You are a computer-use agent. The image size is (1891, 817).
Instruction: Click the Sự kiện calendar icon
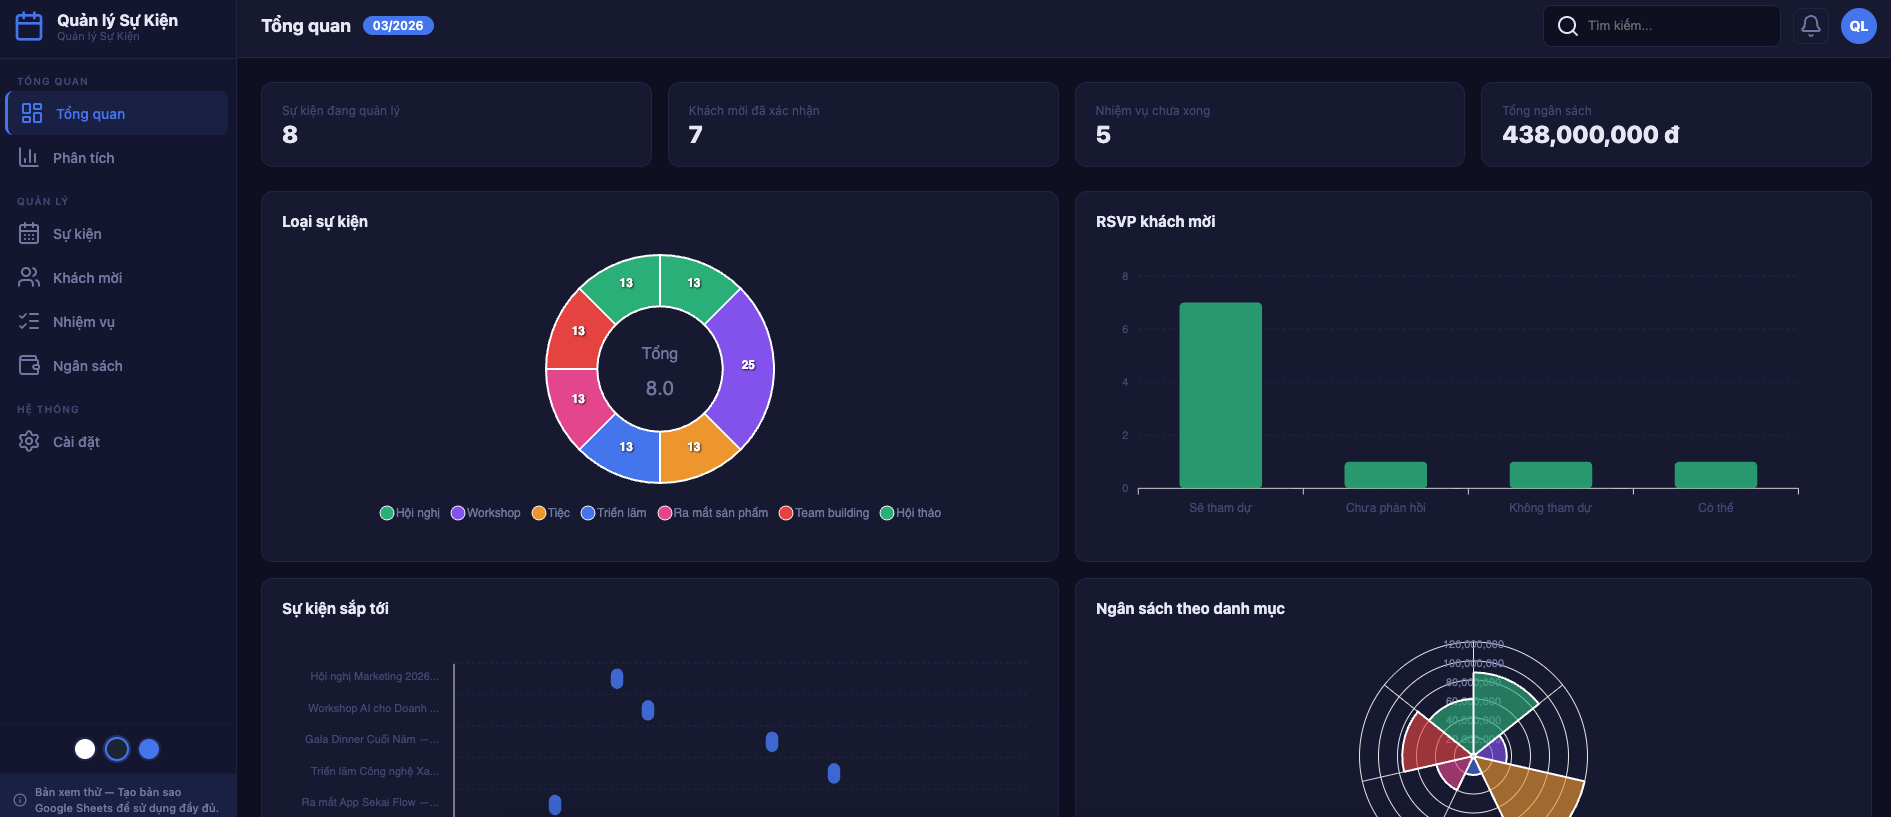29,234
